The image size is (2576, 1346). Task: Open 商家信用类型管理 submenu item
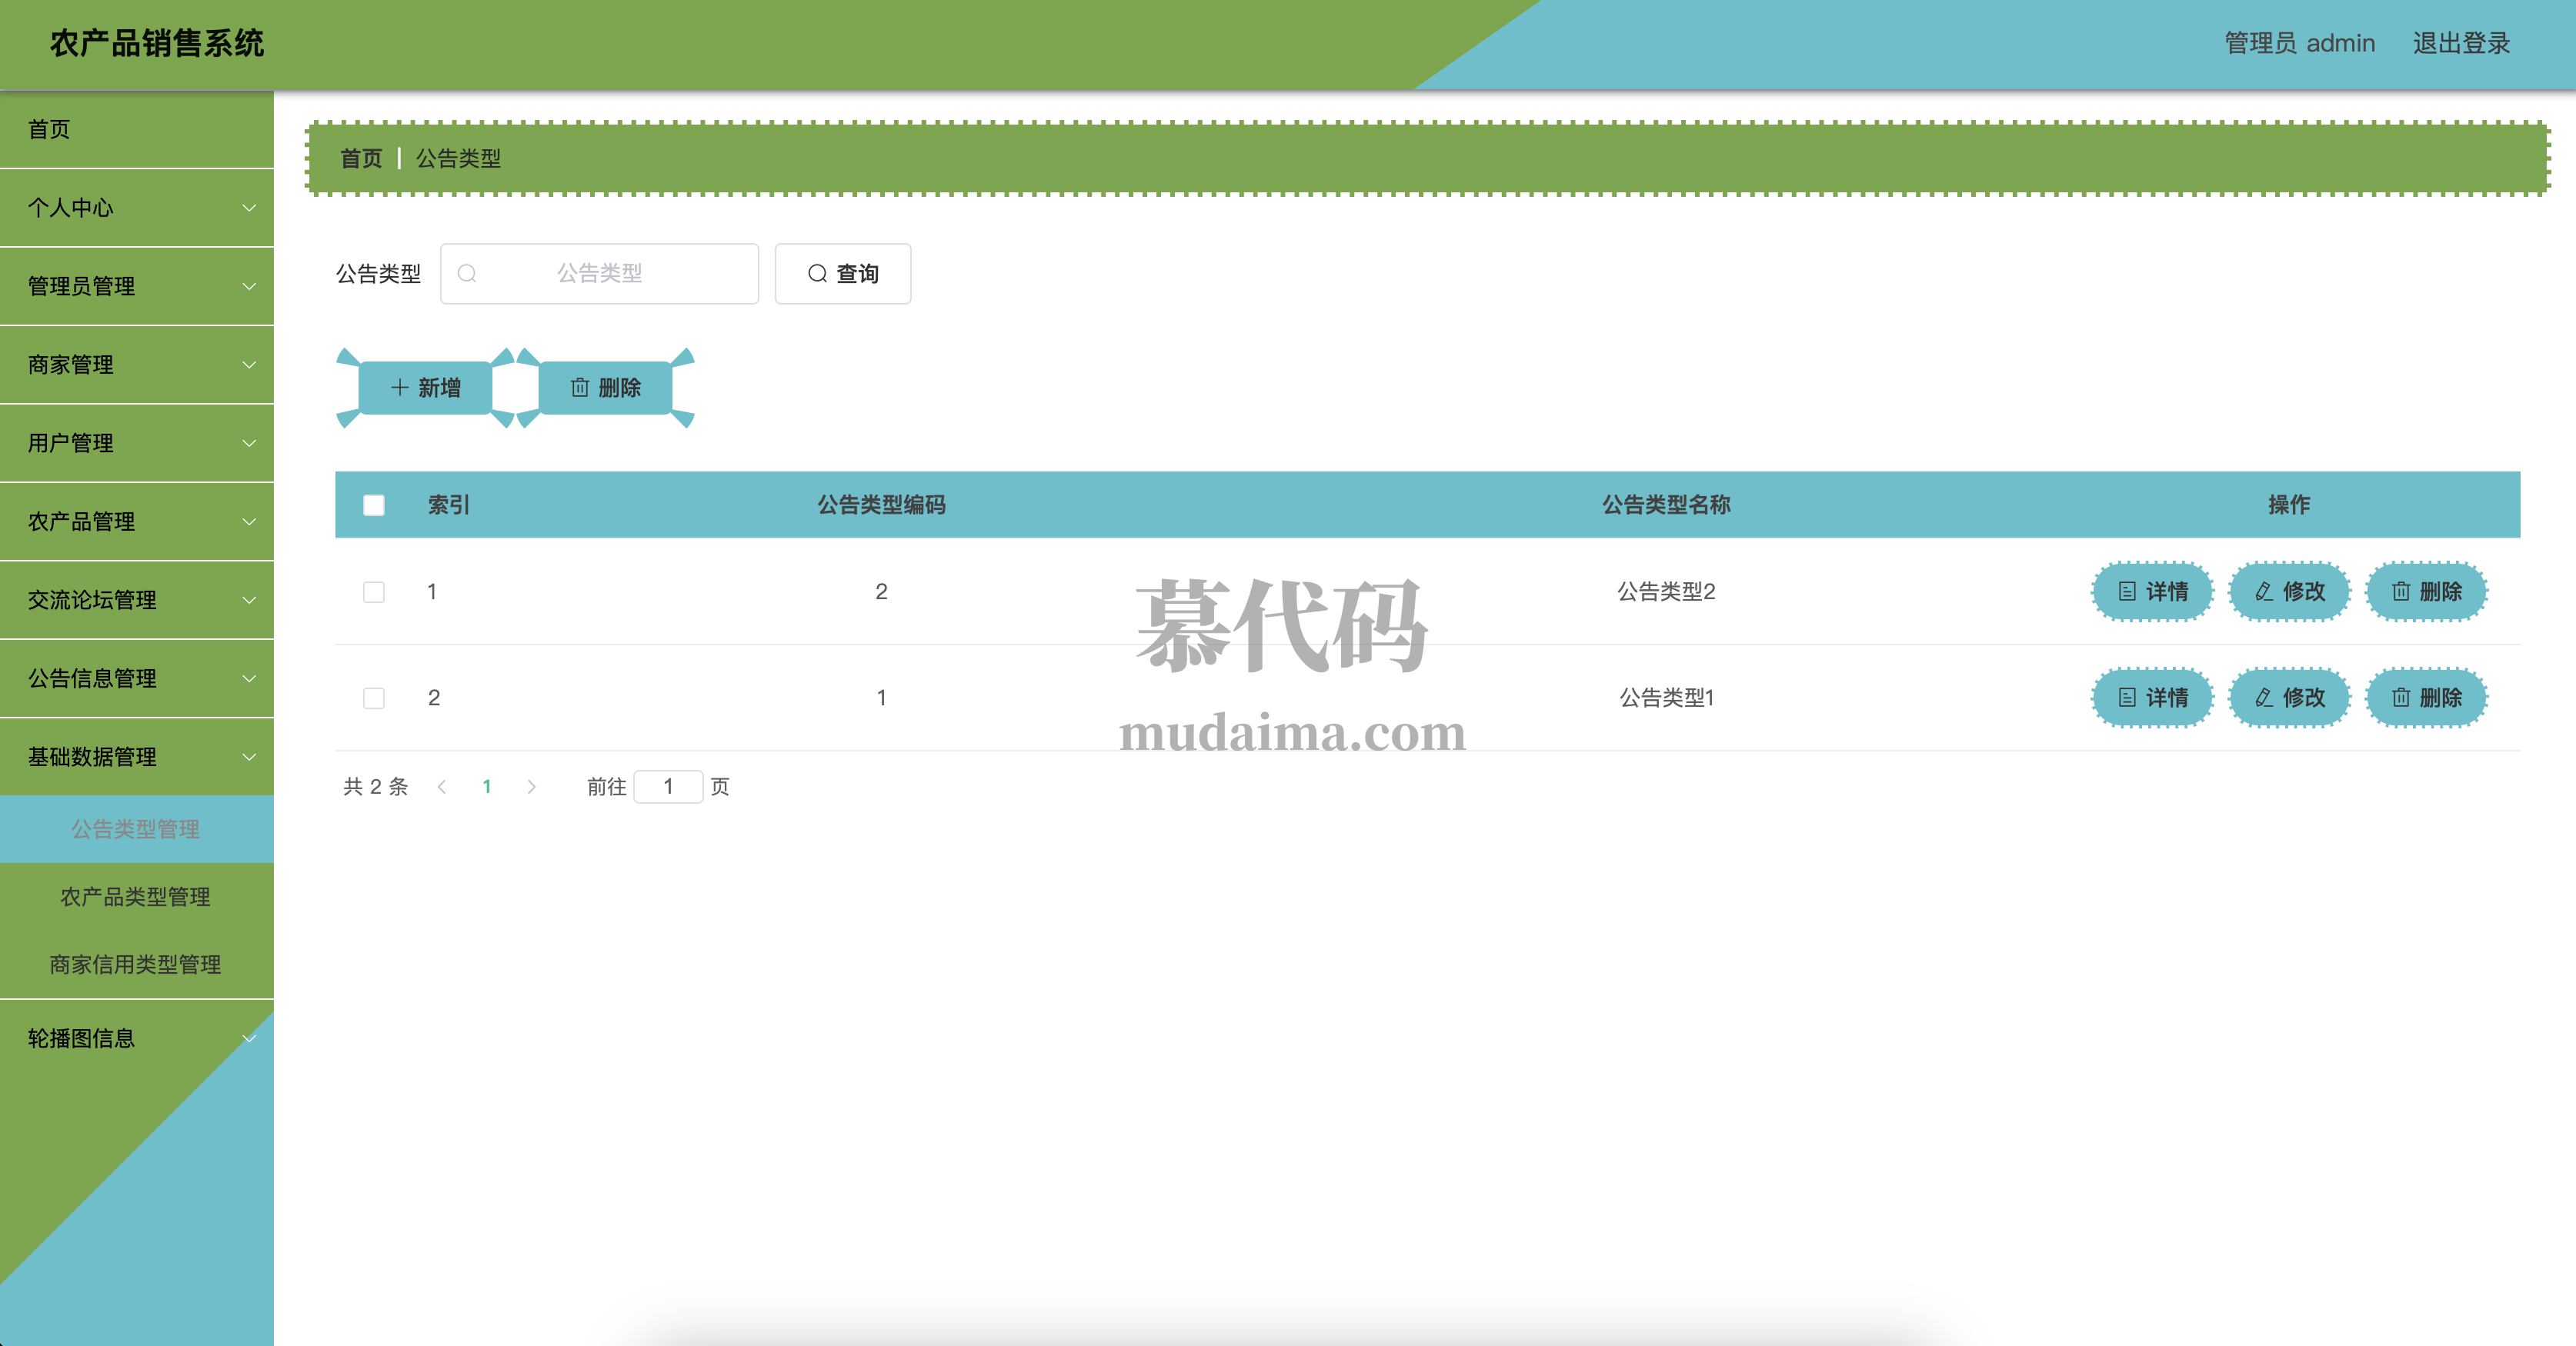[136, 965]
